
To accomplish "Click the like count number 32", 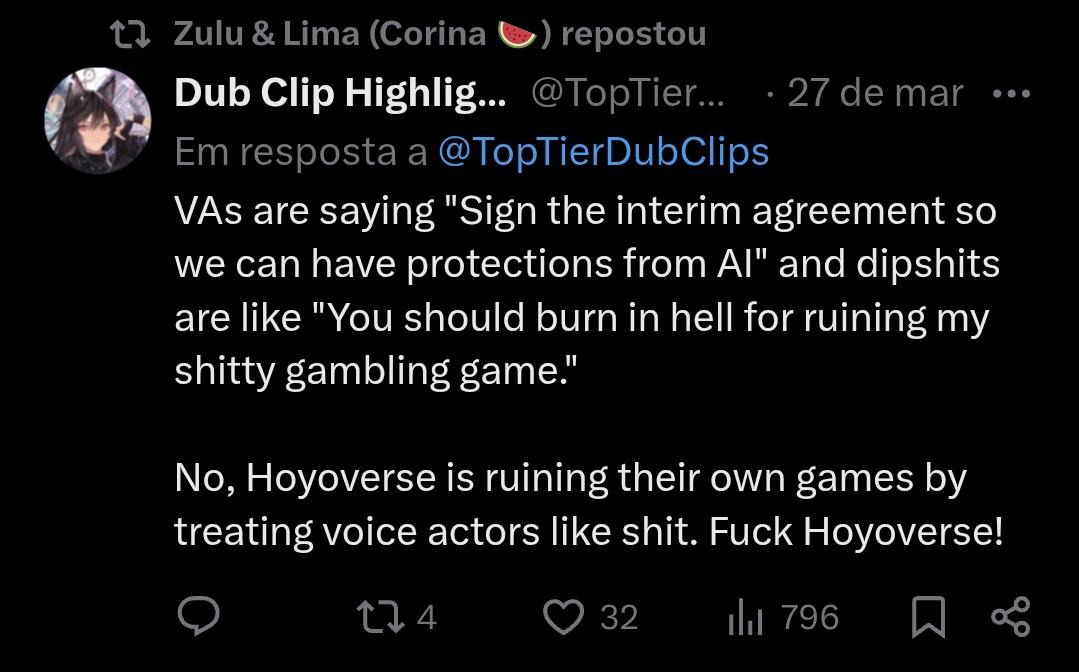I will [619, 617].
